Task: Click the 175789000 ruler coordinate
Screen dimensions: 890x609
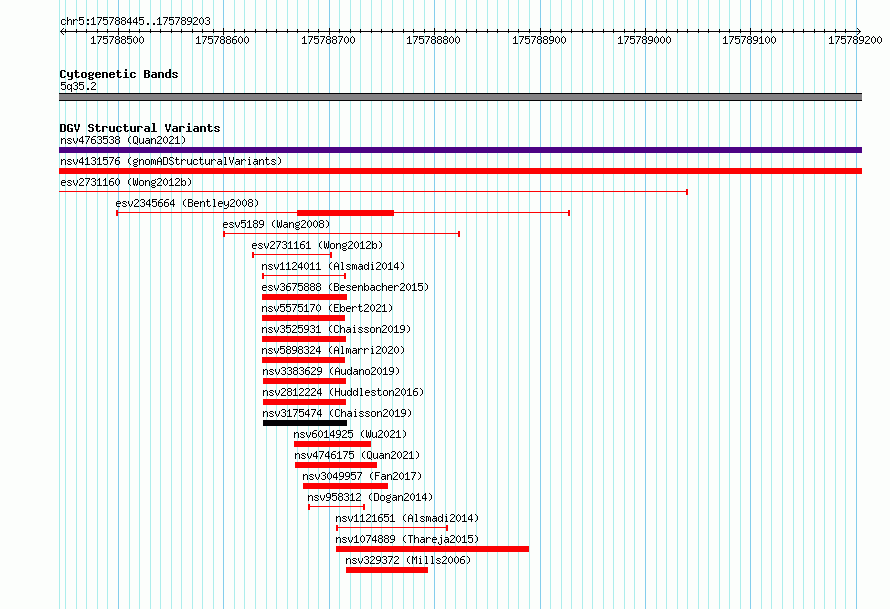Action: [x=644, y=40]
